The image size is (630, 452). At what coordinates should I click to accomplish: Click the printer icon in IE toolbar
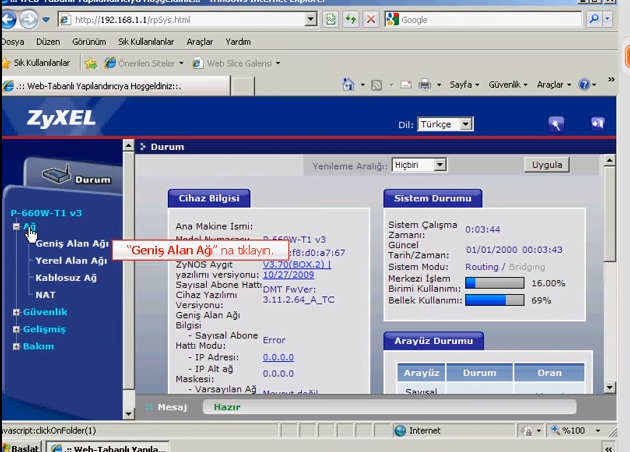click(425, 86)
